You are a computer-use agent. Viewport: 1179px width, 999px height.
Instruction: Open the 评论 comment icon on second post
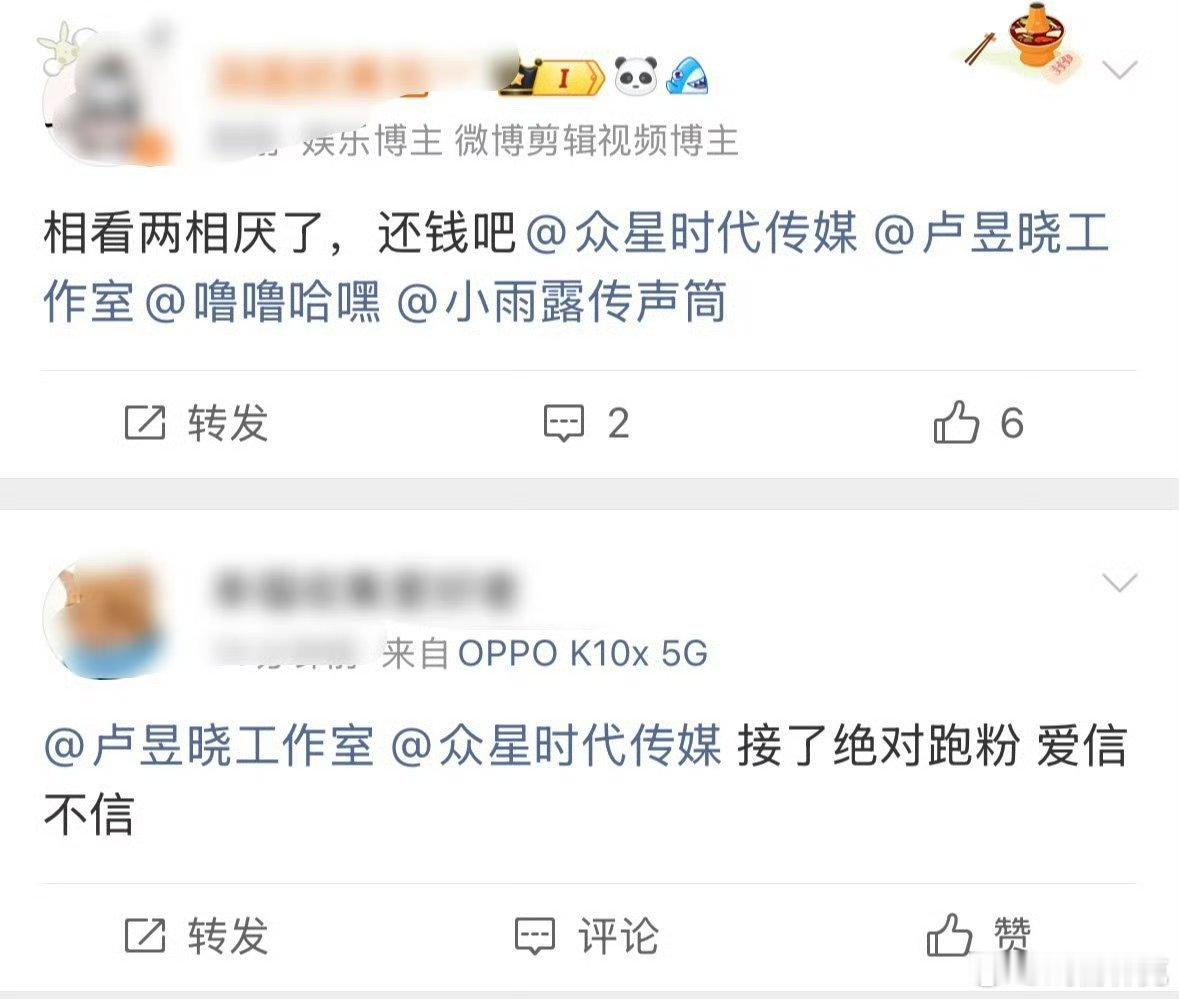[586, 936]
